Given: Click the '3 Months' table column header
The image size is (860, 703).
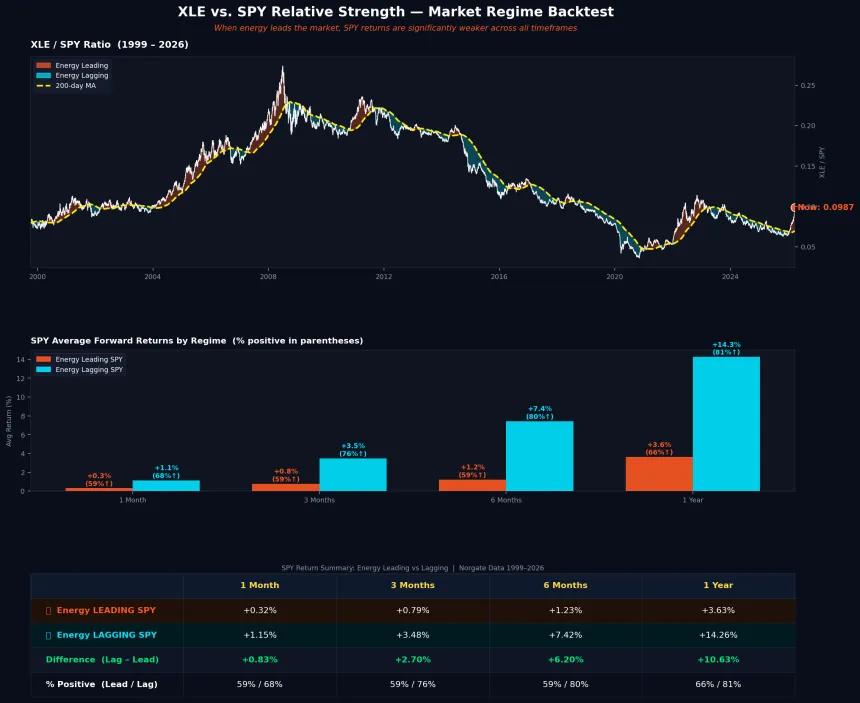Looking at the screenshot, I should click(x=412, y=585).
